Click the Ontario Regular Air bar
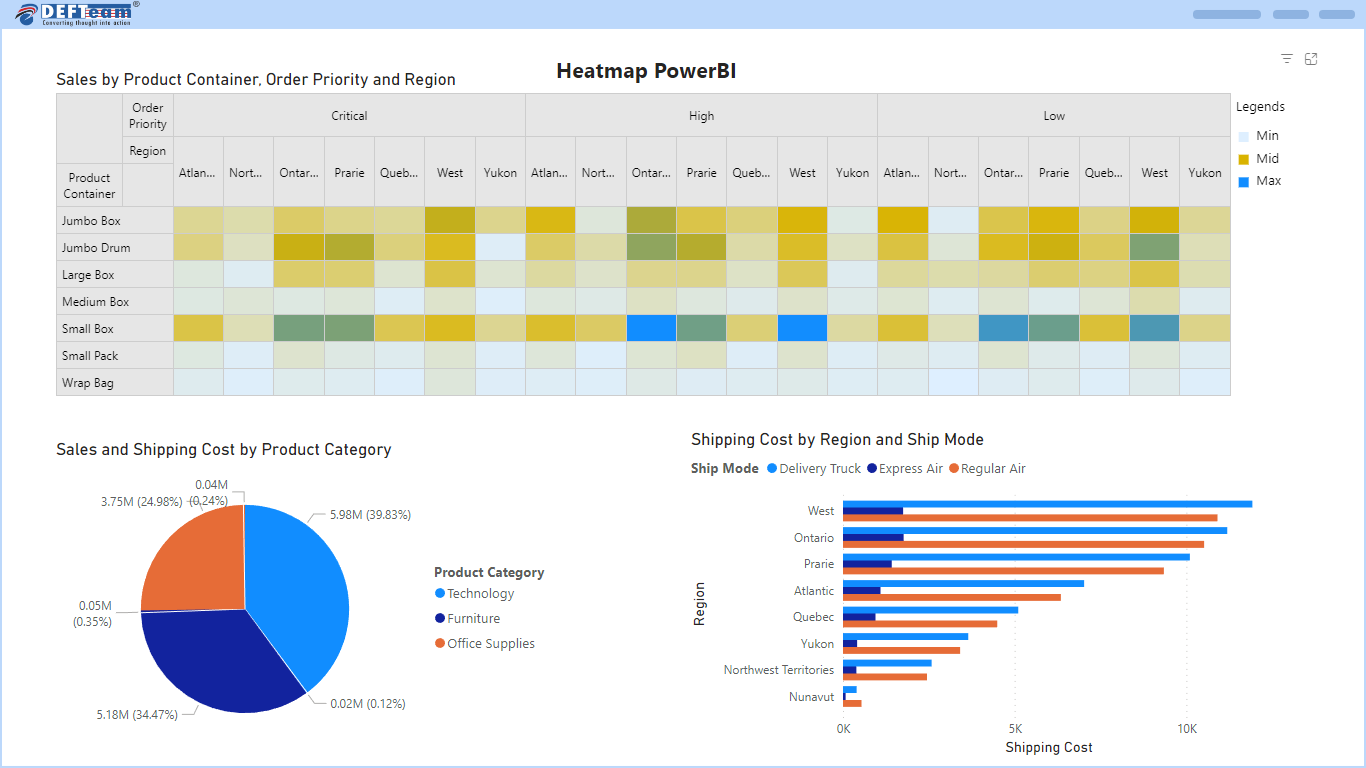1366x768 pixels. click(1023, 545)
